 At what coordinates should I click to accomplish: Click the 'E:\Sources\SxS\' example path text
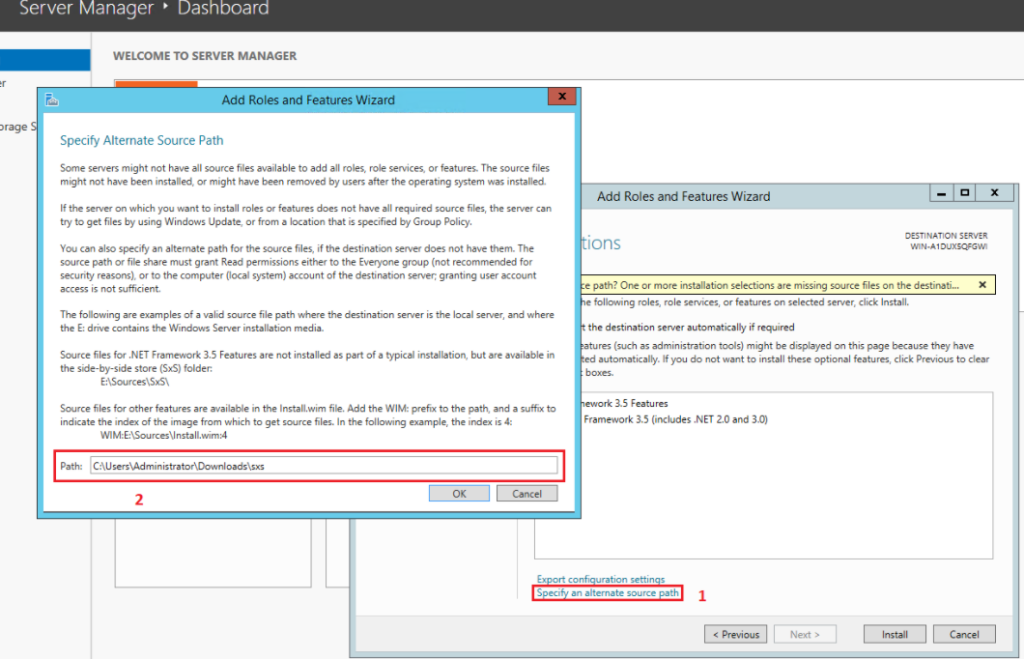click(135, 382)
